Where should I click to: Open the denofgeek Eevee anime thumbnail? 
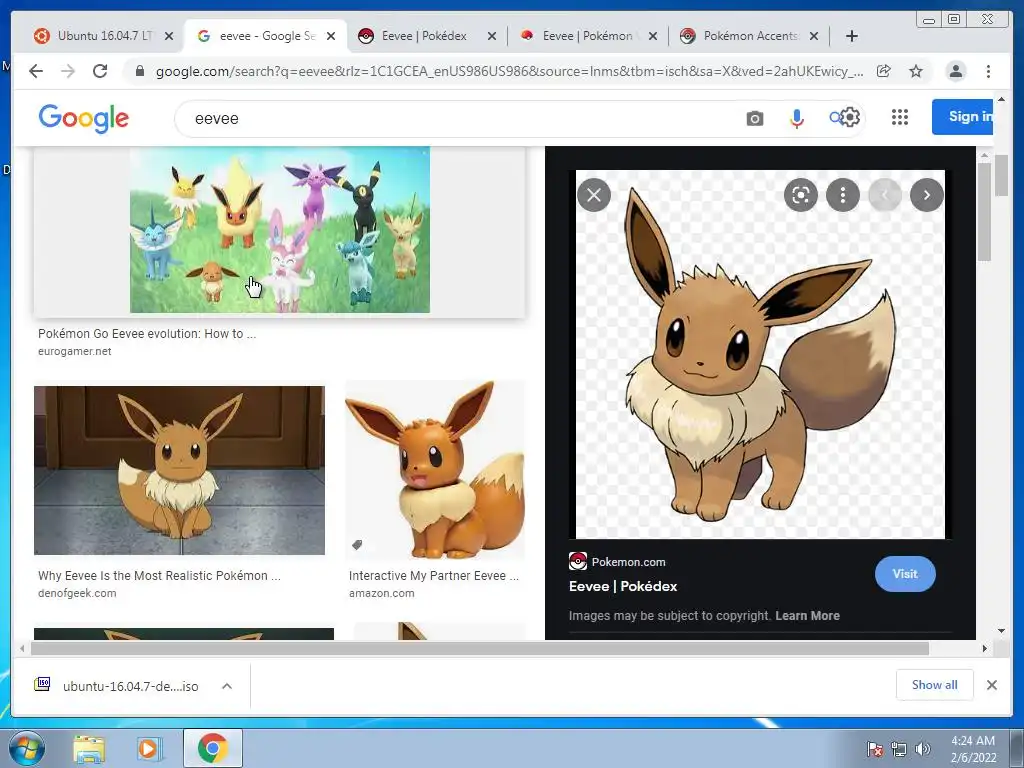(180, 470)
